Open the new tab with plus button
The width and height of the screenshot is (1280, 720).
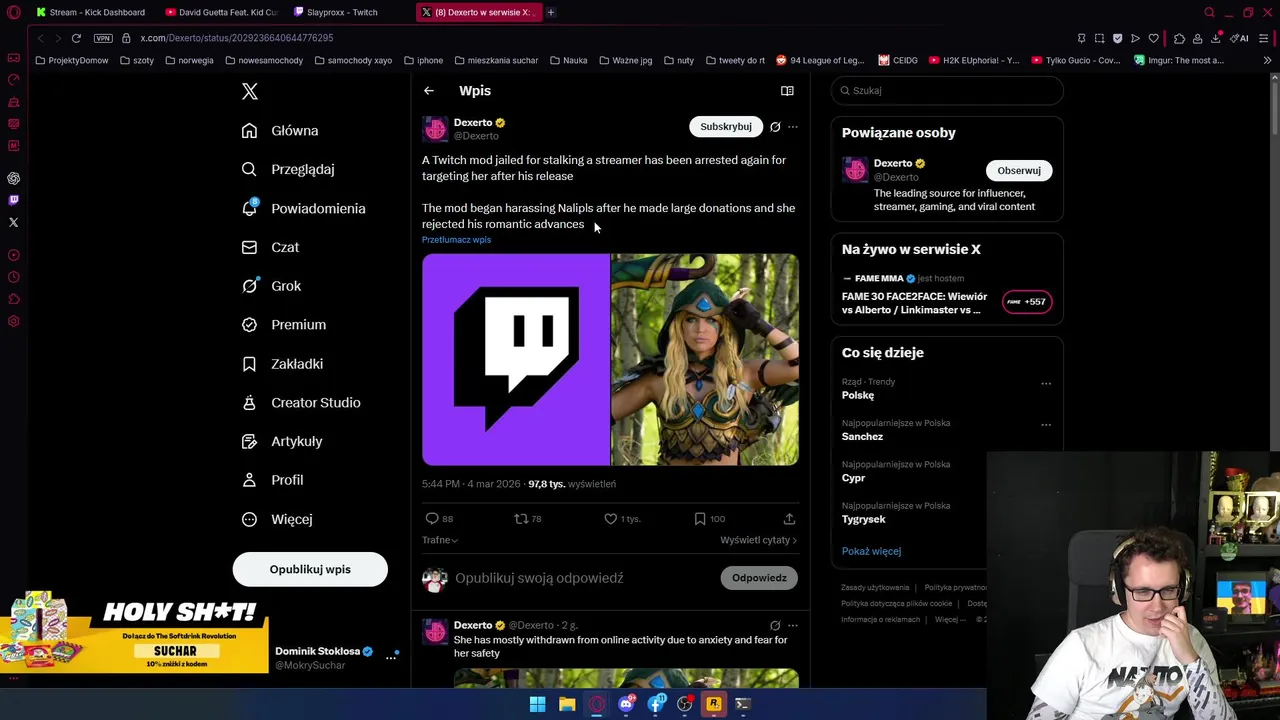click(551, 12)
